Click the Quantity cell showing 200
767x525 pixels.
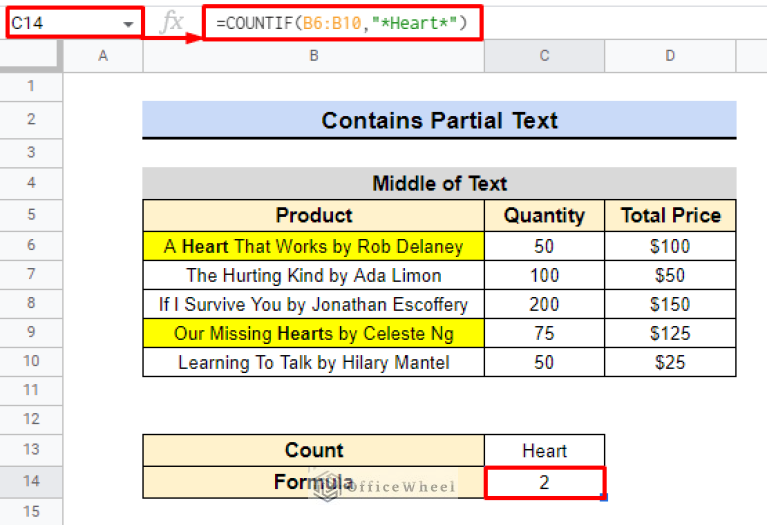click(544, 303)
